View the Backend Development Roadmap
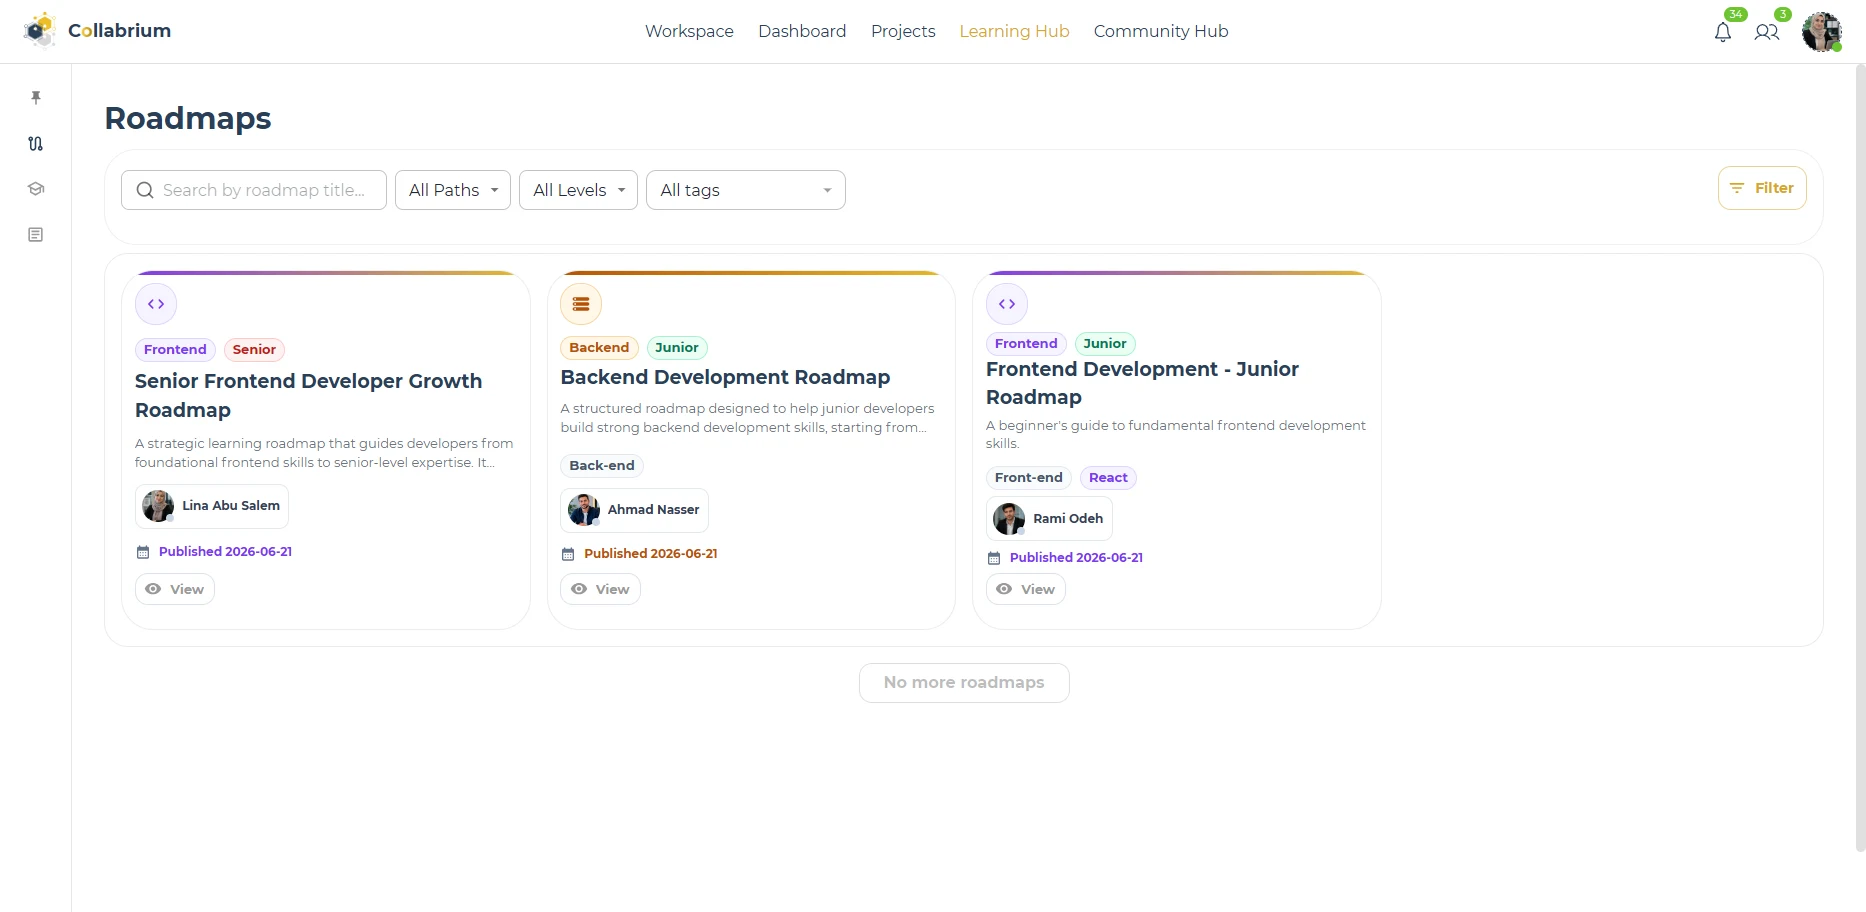The image size is (1866, 912). click(600, 589)
